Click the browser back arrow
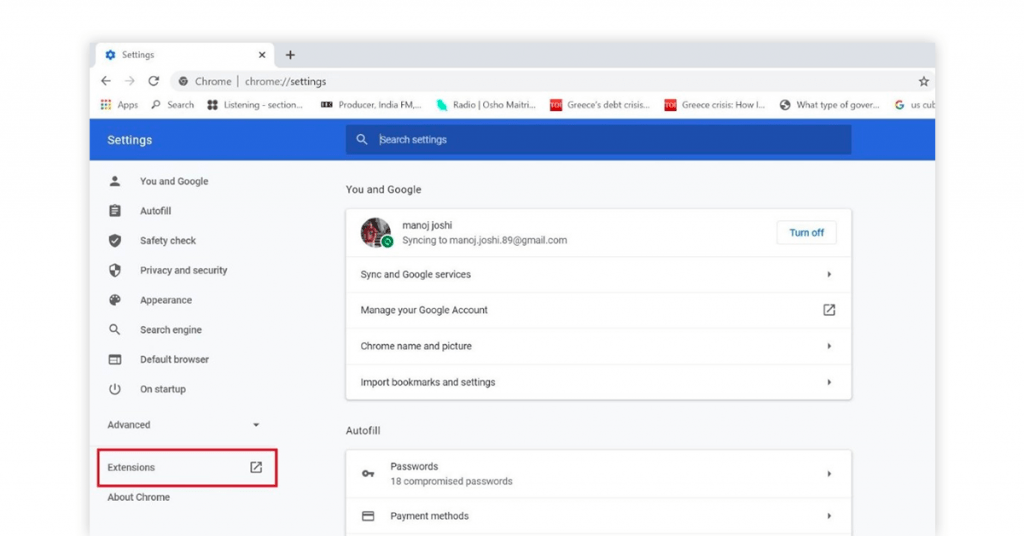The height and width of the screenshot is (536, 1024). click(106, 81)
